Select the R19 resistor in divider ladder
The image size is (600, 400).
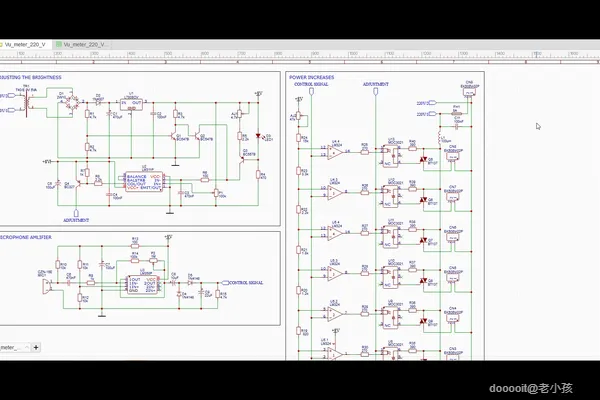[x=298, y=331]
